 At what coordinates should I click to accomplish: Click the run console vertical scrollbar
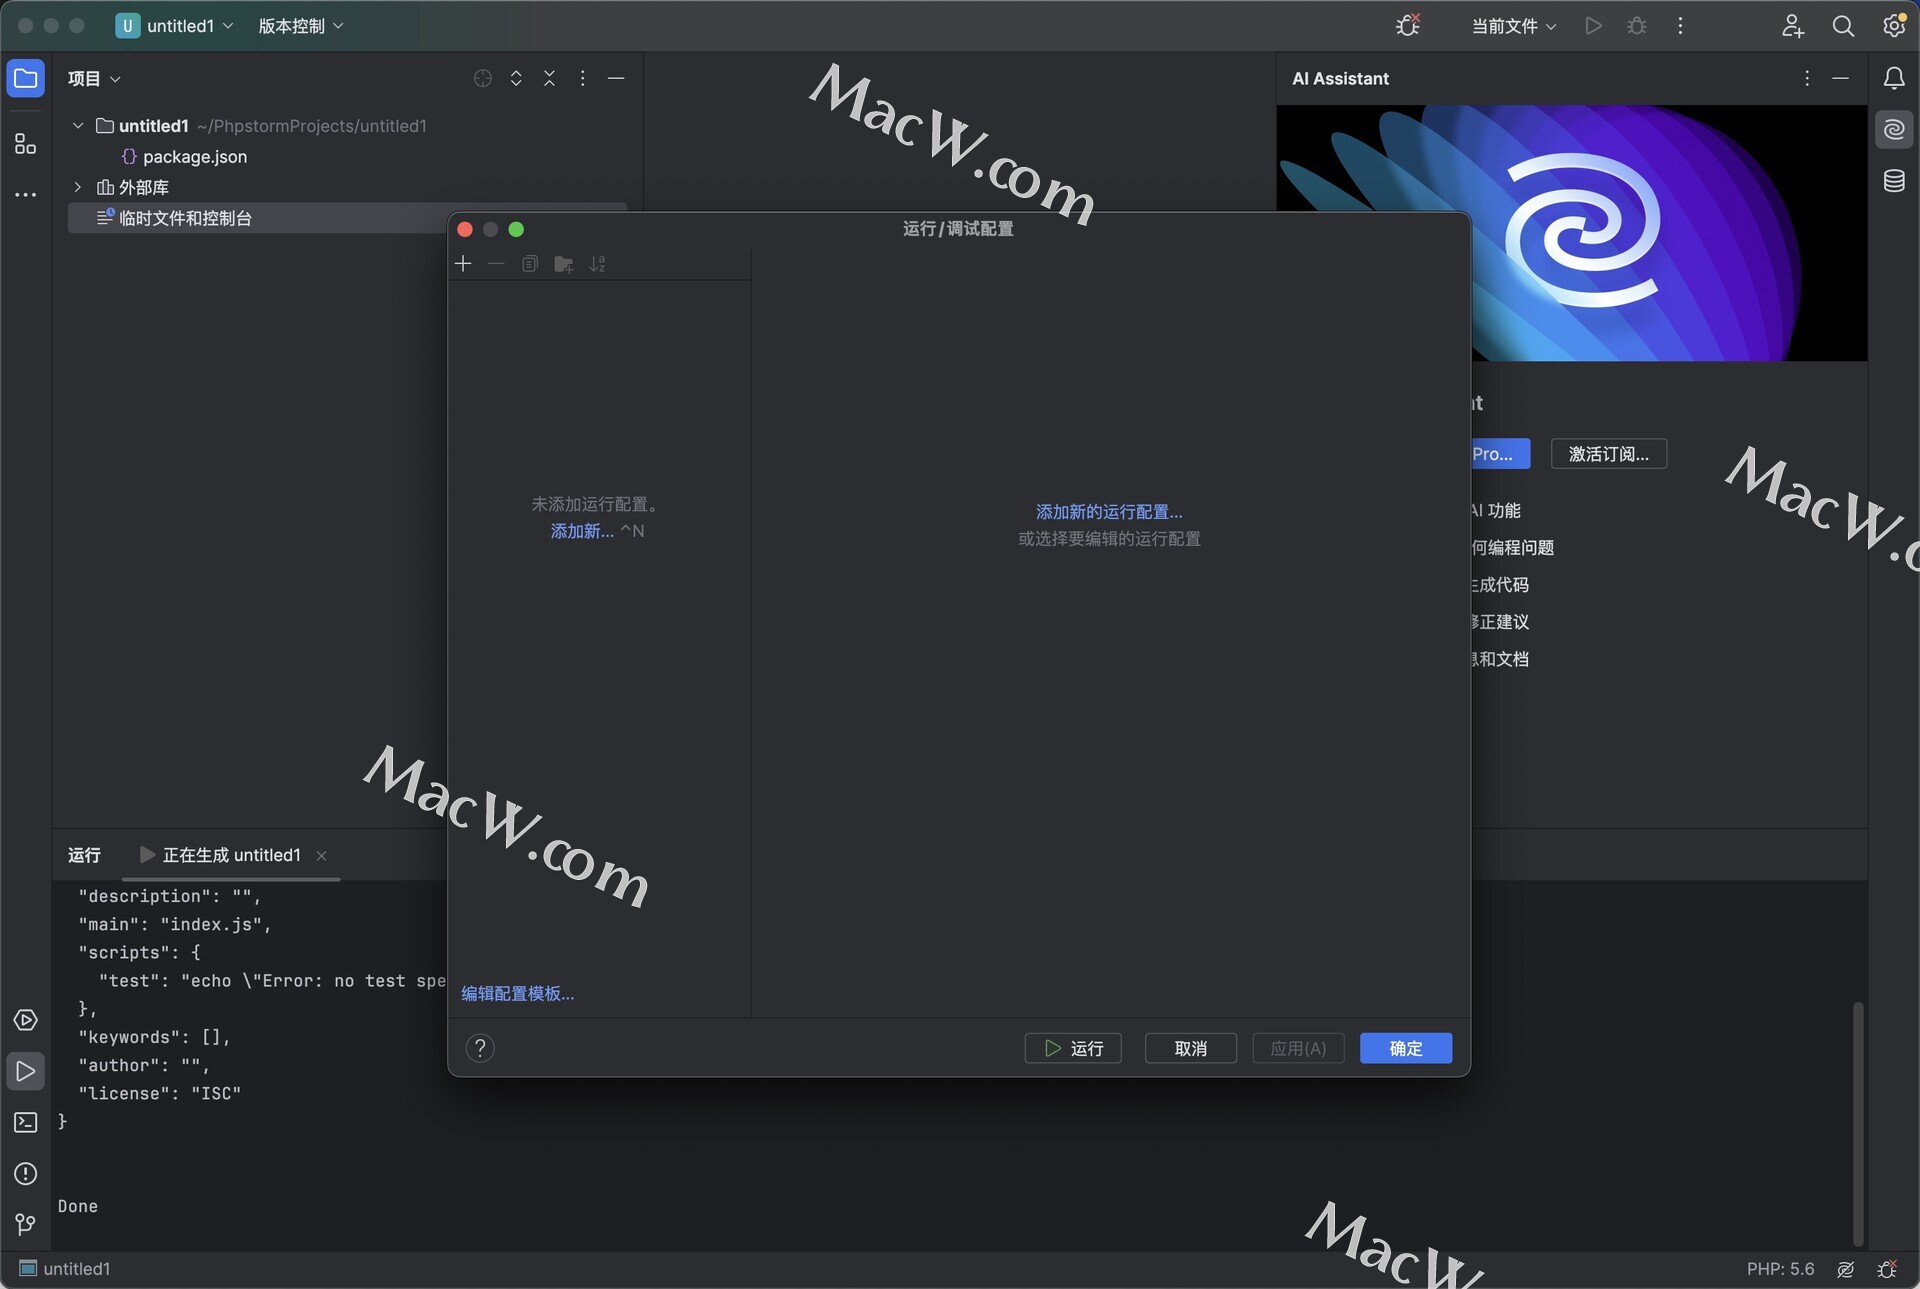1858,1122
